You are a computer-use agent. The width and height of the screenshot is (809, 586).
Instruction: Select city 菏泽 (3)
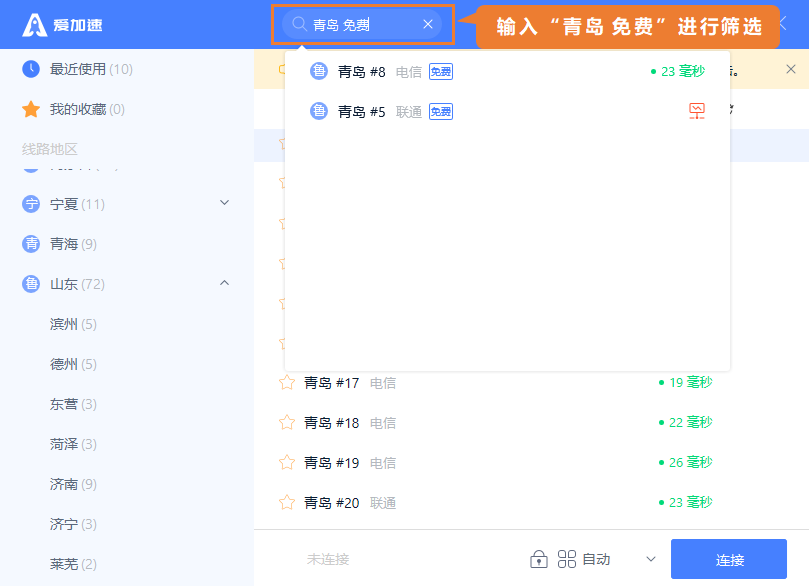[x=73, y=444]
